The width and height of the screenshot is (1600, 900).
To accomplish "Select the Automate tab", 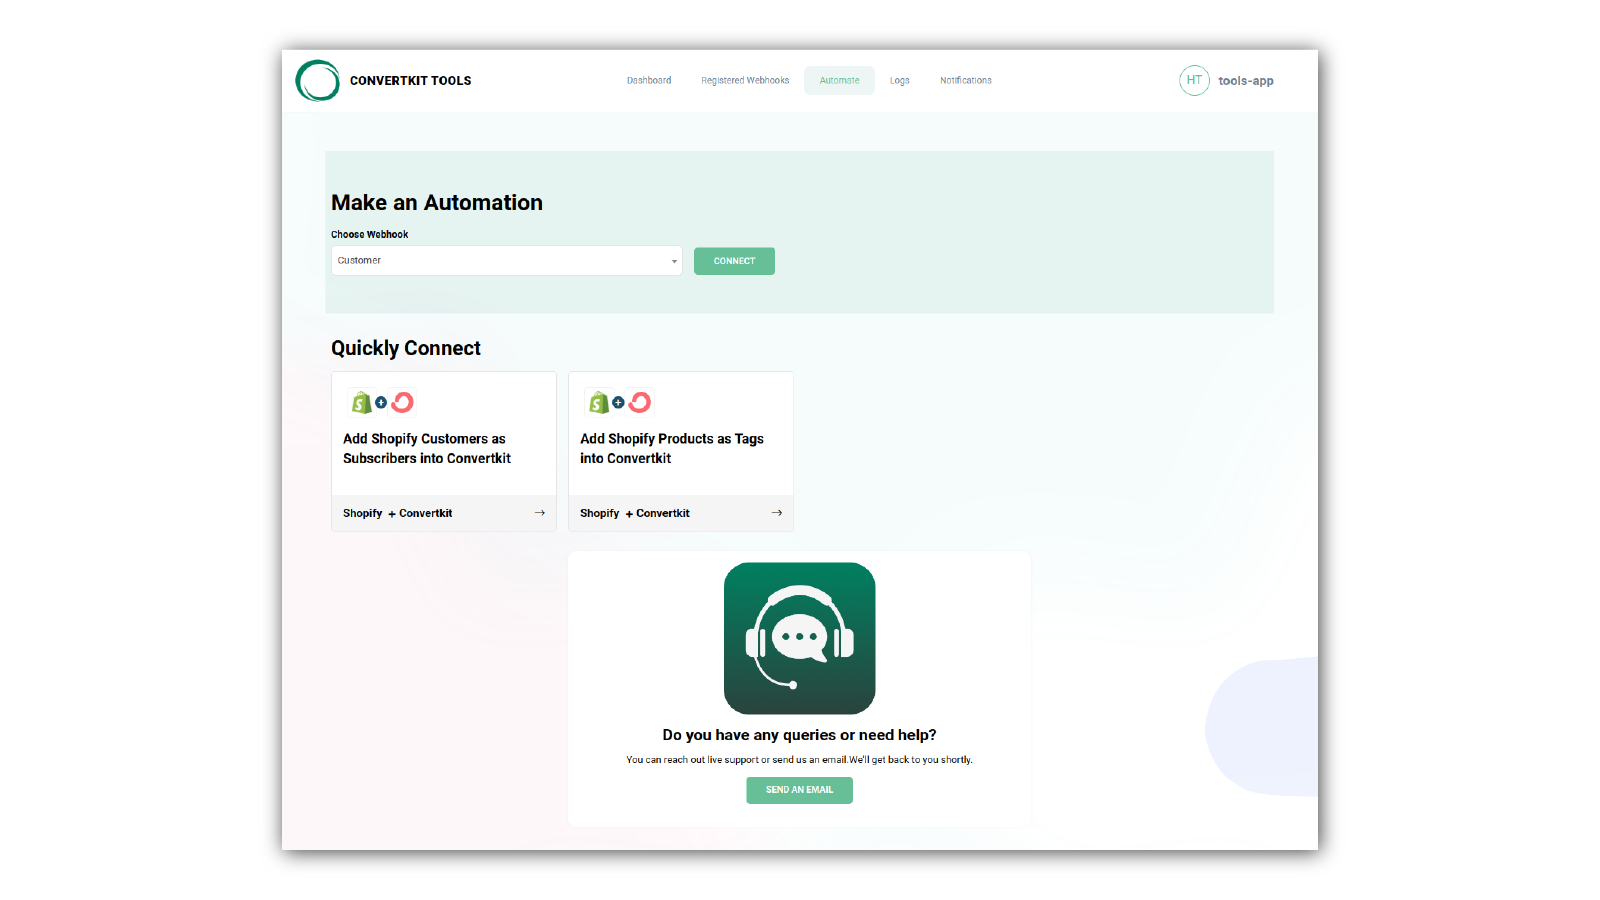I will 839,81.
